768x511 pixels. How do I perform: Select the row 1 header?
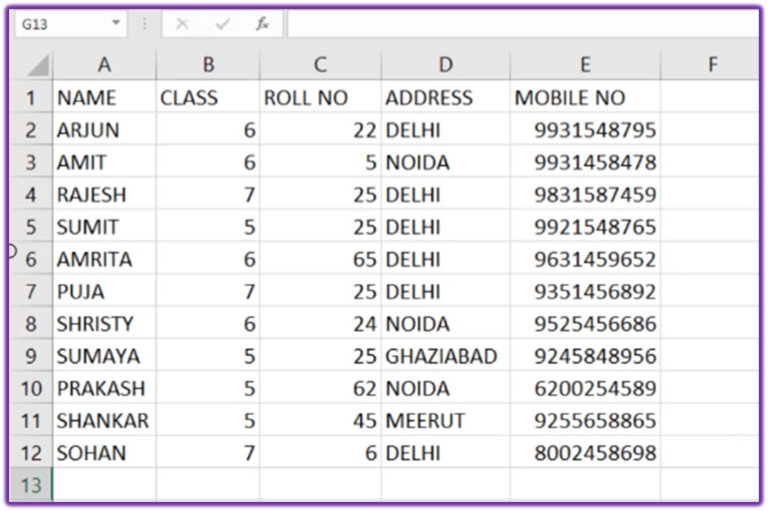(x=31, y=98)
